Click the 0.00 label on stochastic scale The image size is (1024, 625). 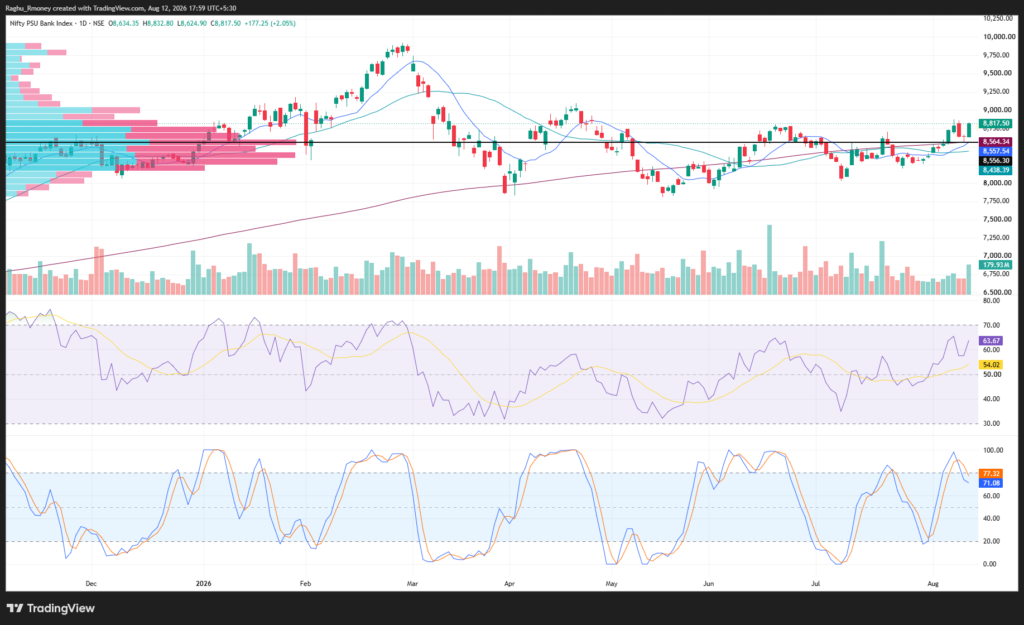point(990,564)
